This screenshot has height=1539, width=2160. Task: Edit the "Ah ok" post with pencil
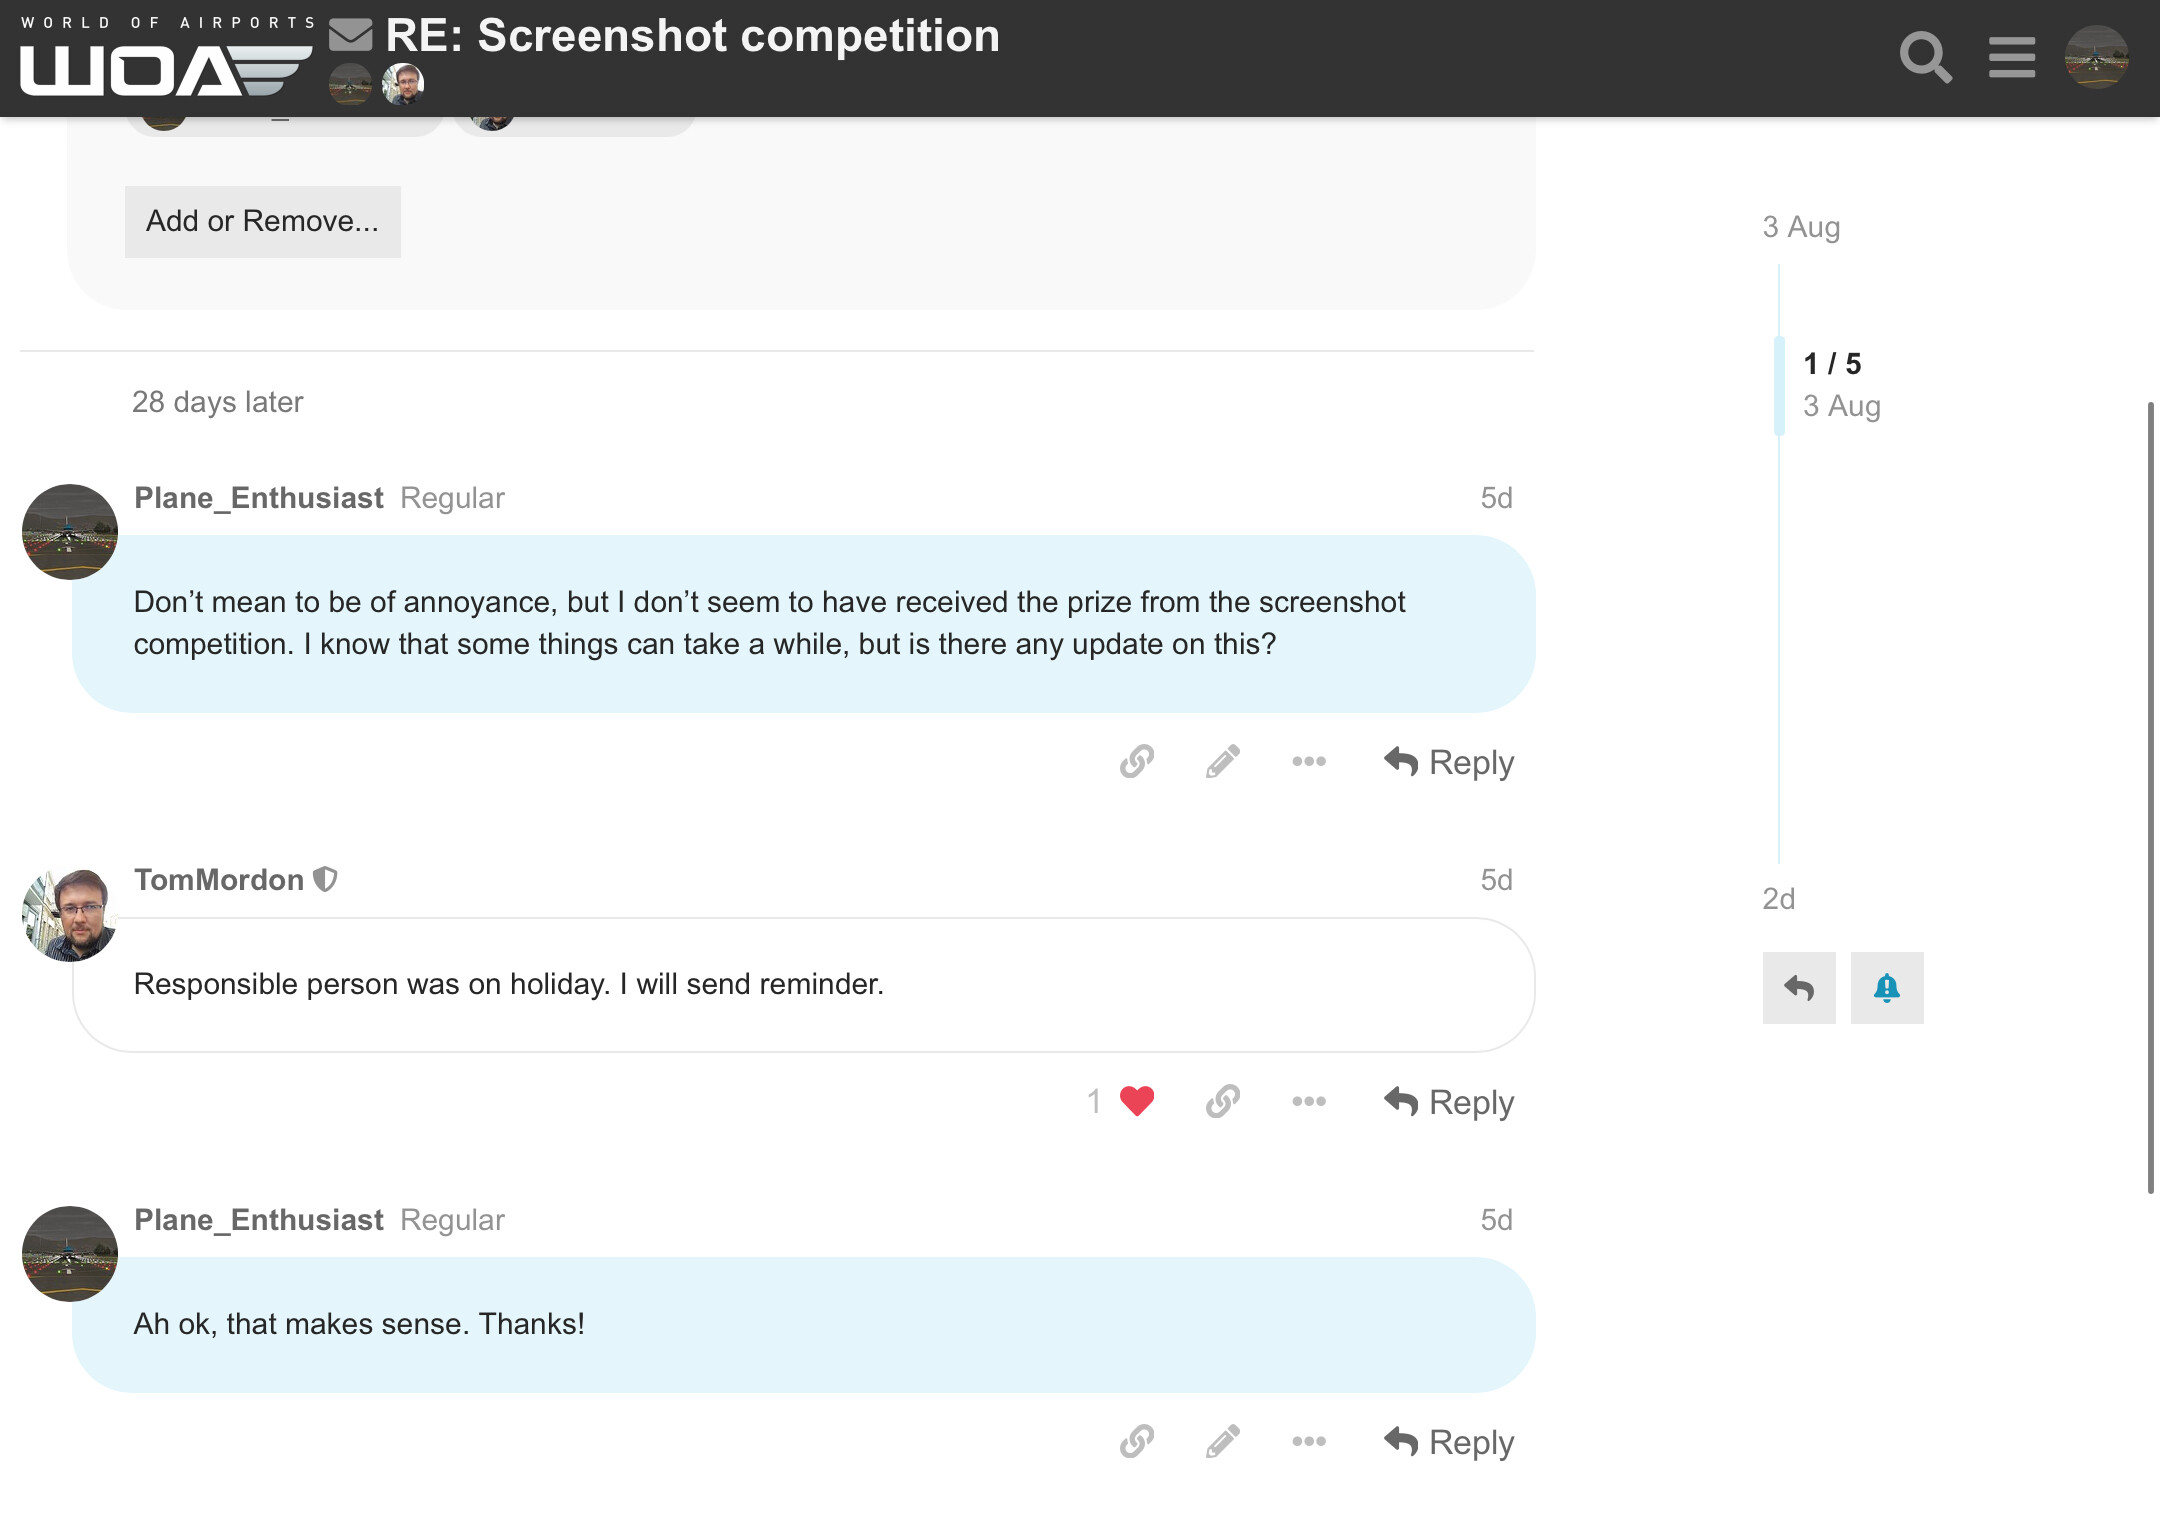point(1223,1442)
